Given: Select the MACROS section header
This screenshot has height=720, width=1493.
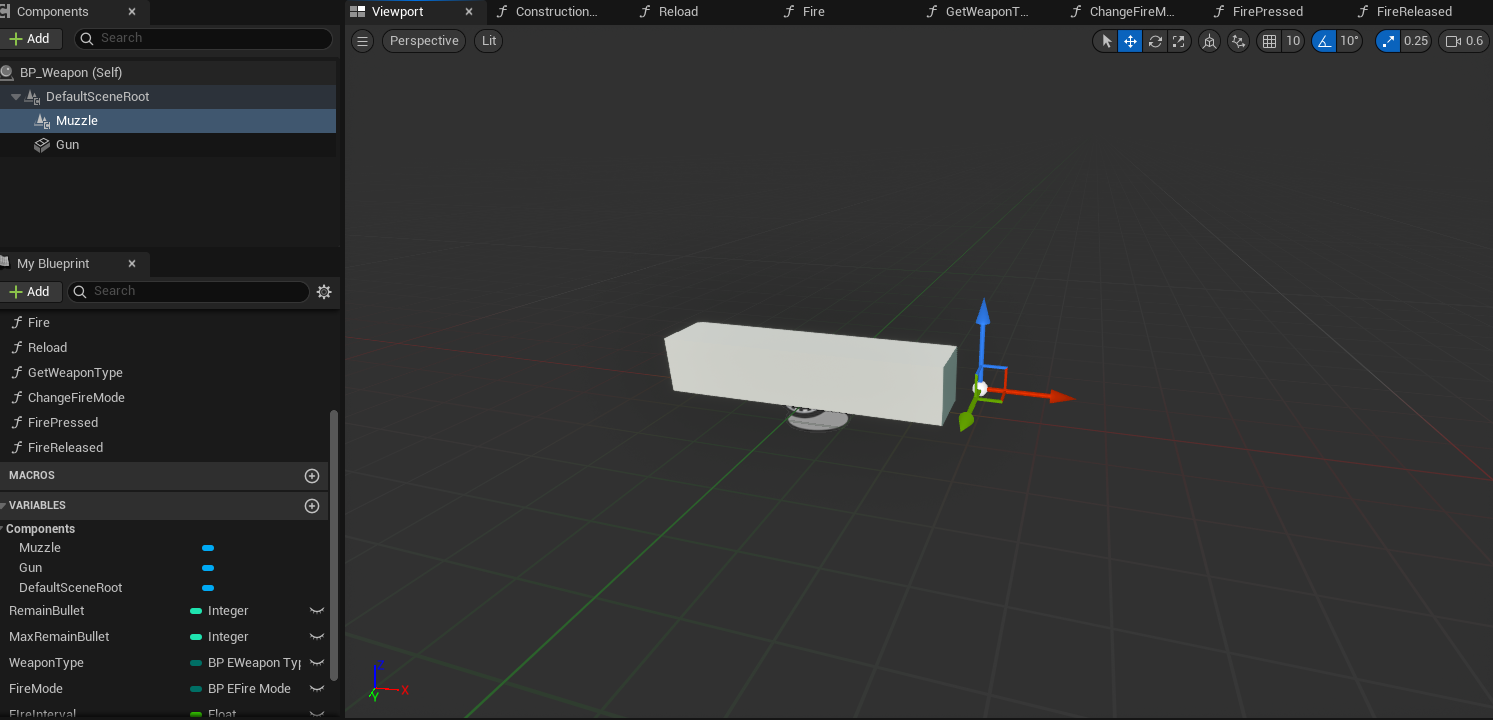Looking at the screenshot, I should [x=165, y=476].
